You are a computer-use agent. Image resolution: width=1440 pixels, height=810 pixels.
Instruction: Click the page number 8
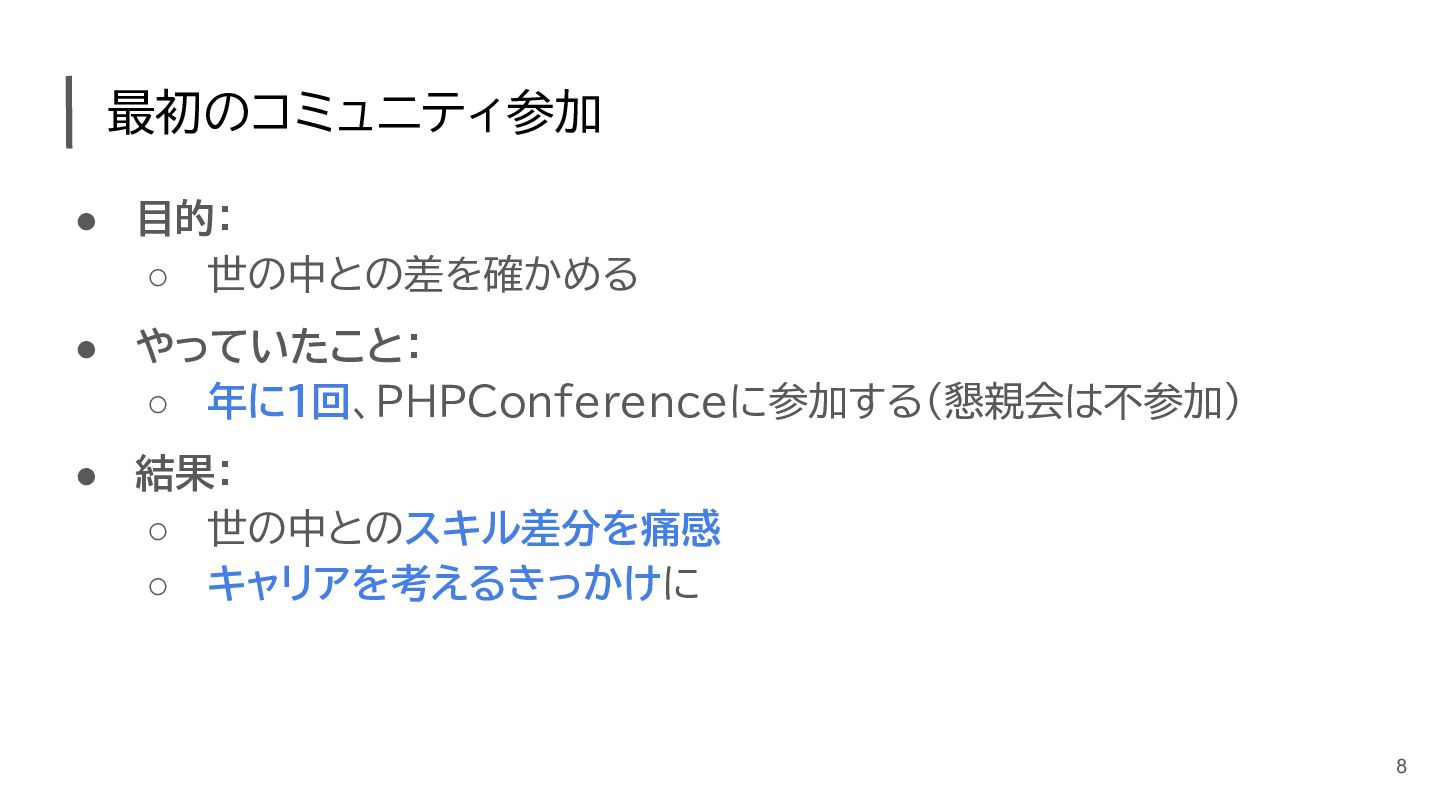pos(1400,767)
